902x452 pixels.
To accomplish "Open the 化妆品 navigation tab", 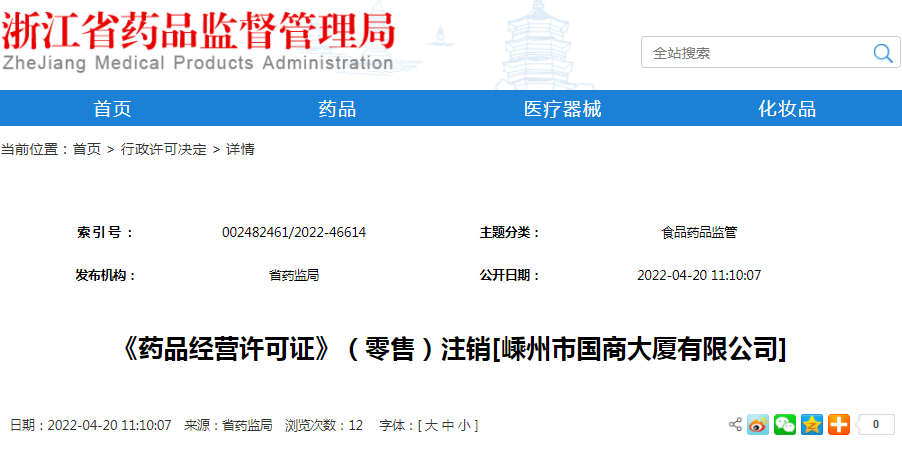I will 787,109.
